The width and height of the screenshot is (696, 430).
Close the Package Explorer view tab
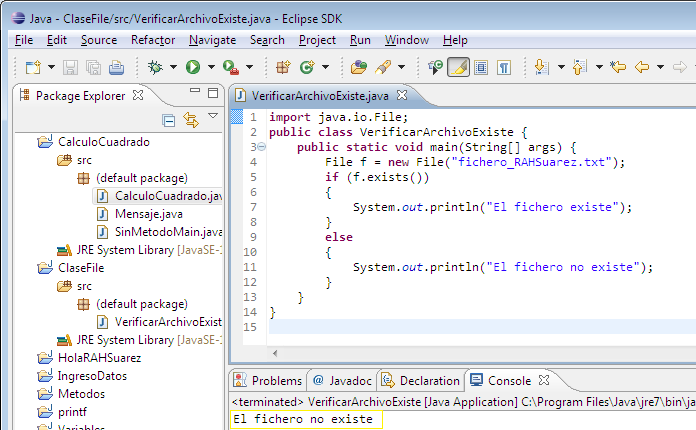click(x=138, y=95)
